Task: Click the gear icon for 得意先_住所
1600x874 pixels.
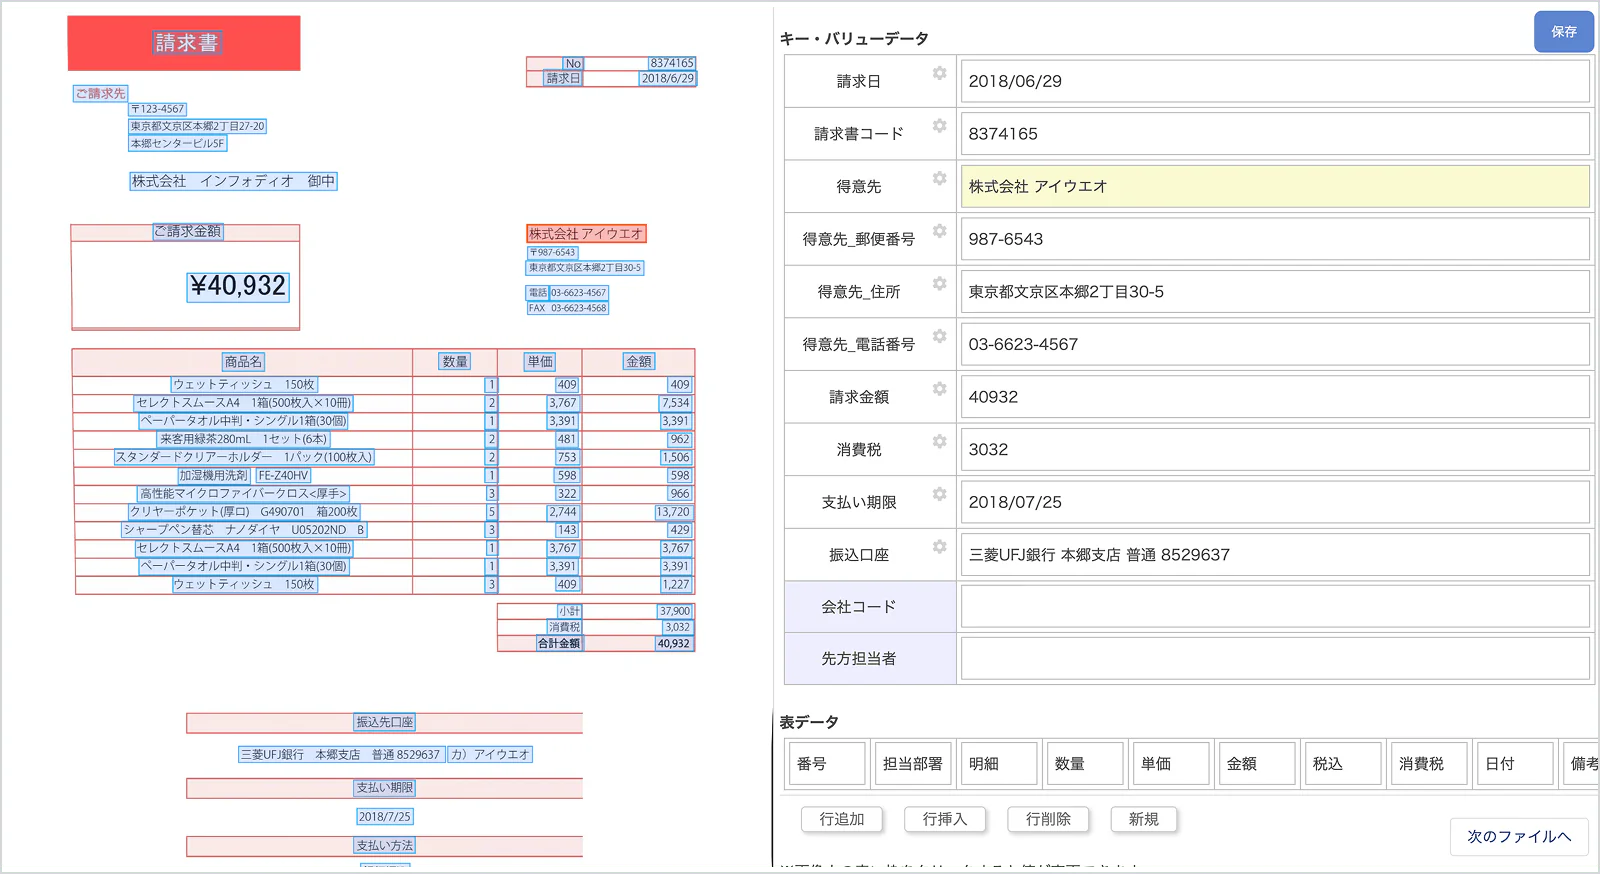Action: point(939,283)
